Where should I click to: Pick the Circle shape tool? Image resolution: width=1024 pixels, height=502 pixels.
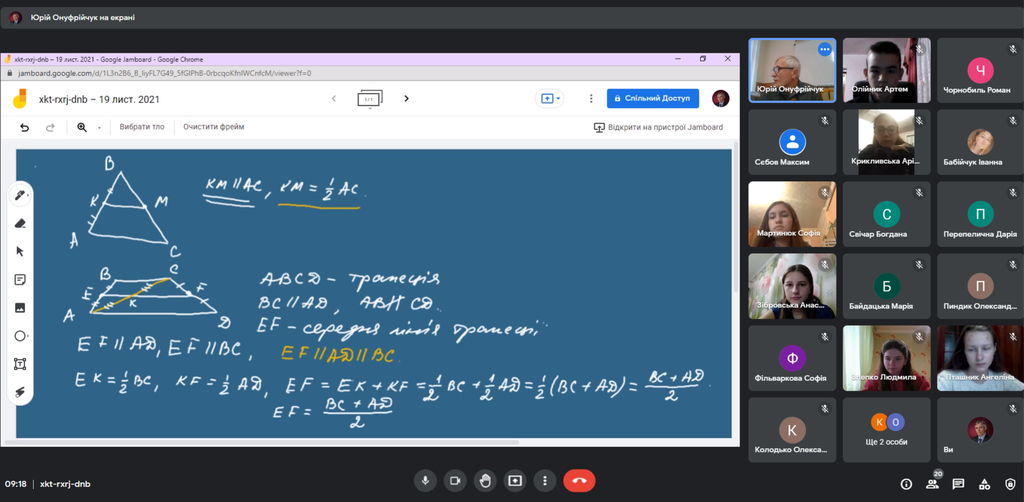(20, 336)
